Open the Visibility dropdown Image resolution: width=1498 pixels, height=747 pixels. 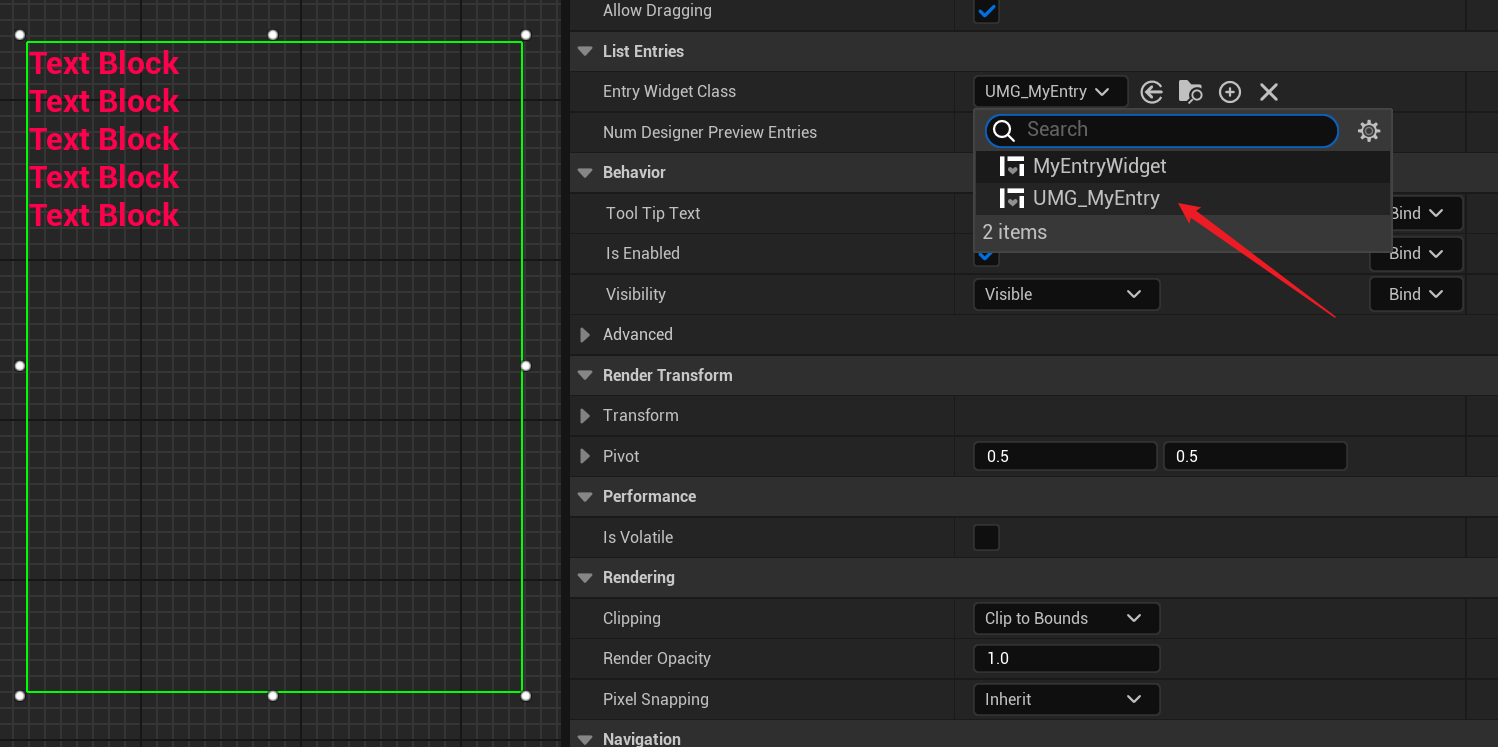pyautogui.click(x=1065, y=294)
